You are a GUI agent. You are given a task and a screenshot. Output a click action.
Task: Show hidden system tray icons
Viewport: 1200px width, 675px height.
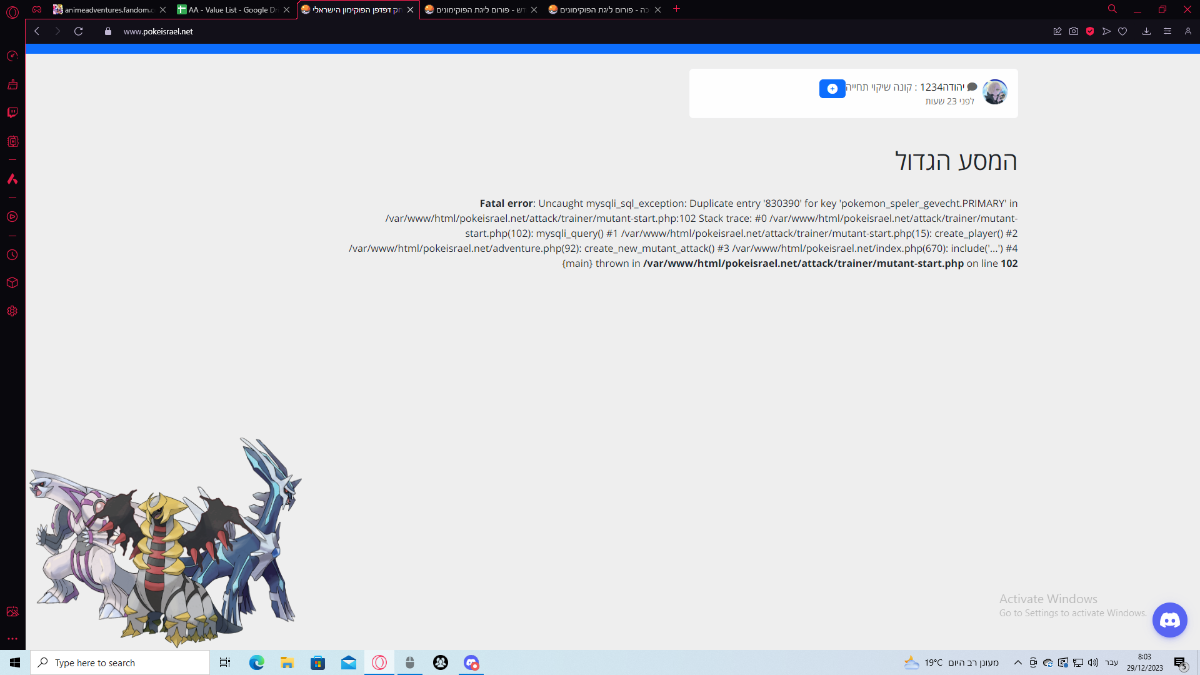click(1018, 662)
